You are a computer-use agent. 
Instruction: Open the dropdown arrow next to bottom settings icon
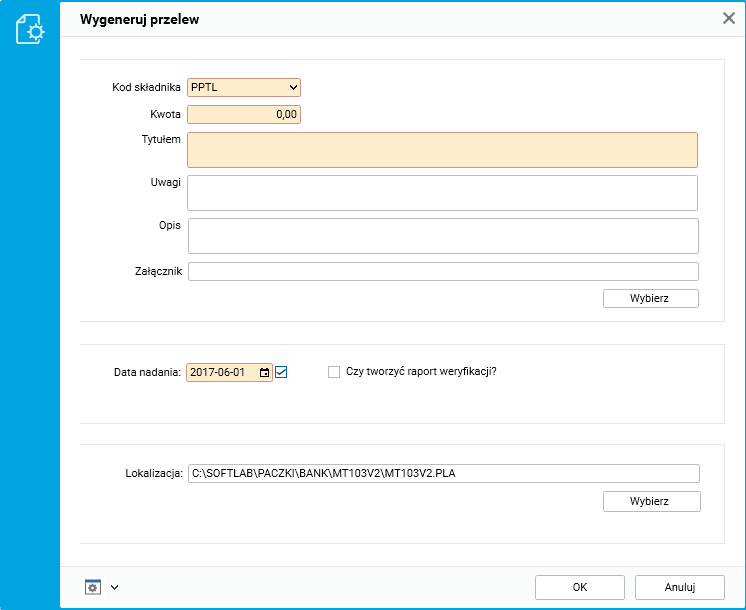pyautogui.click(x=114, y=587)
